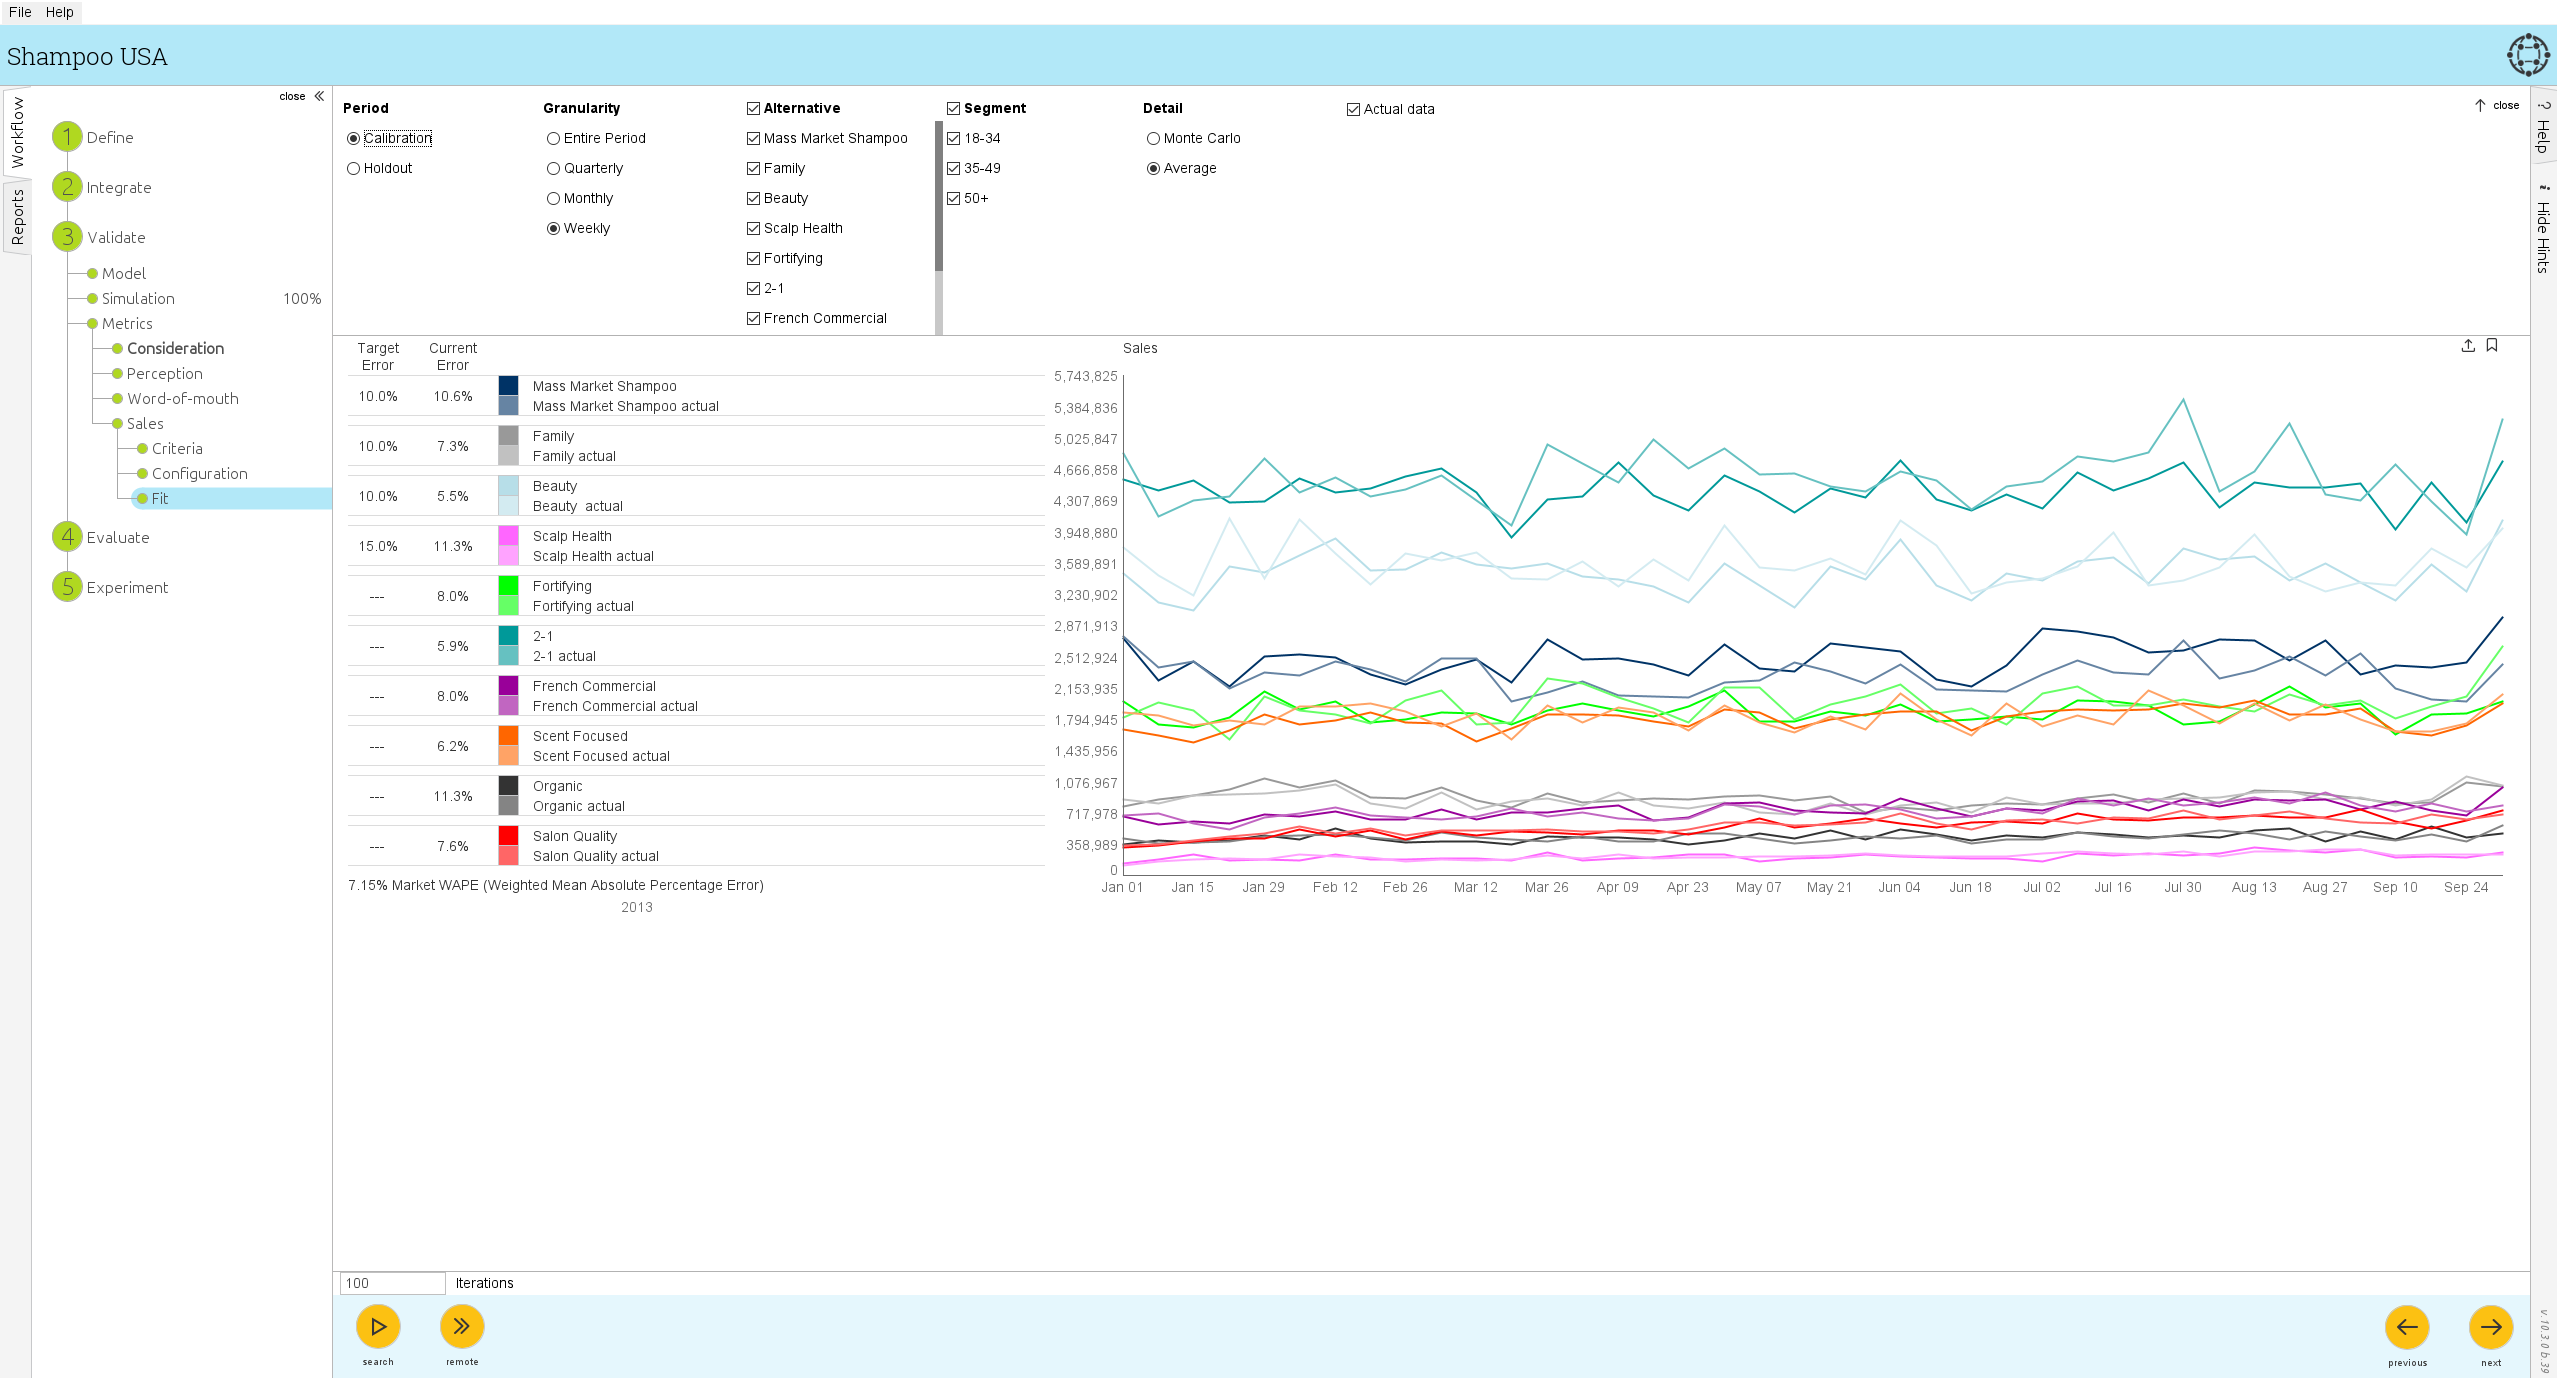The width and height of the screenshot is (2557, 1378).
Task: Open the Help side tab
Action: (x=2543, y=128)
